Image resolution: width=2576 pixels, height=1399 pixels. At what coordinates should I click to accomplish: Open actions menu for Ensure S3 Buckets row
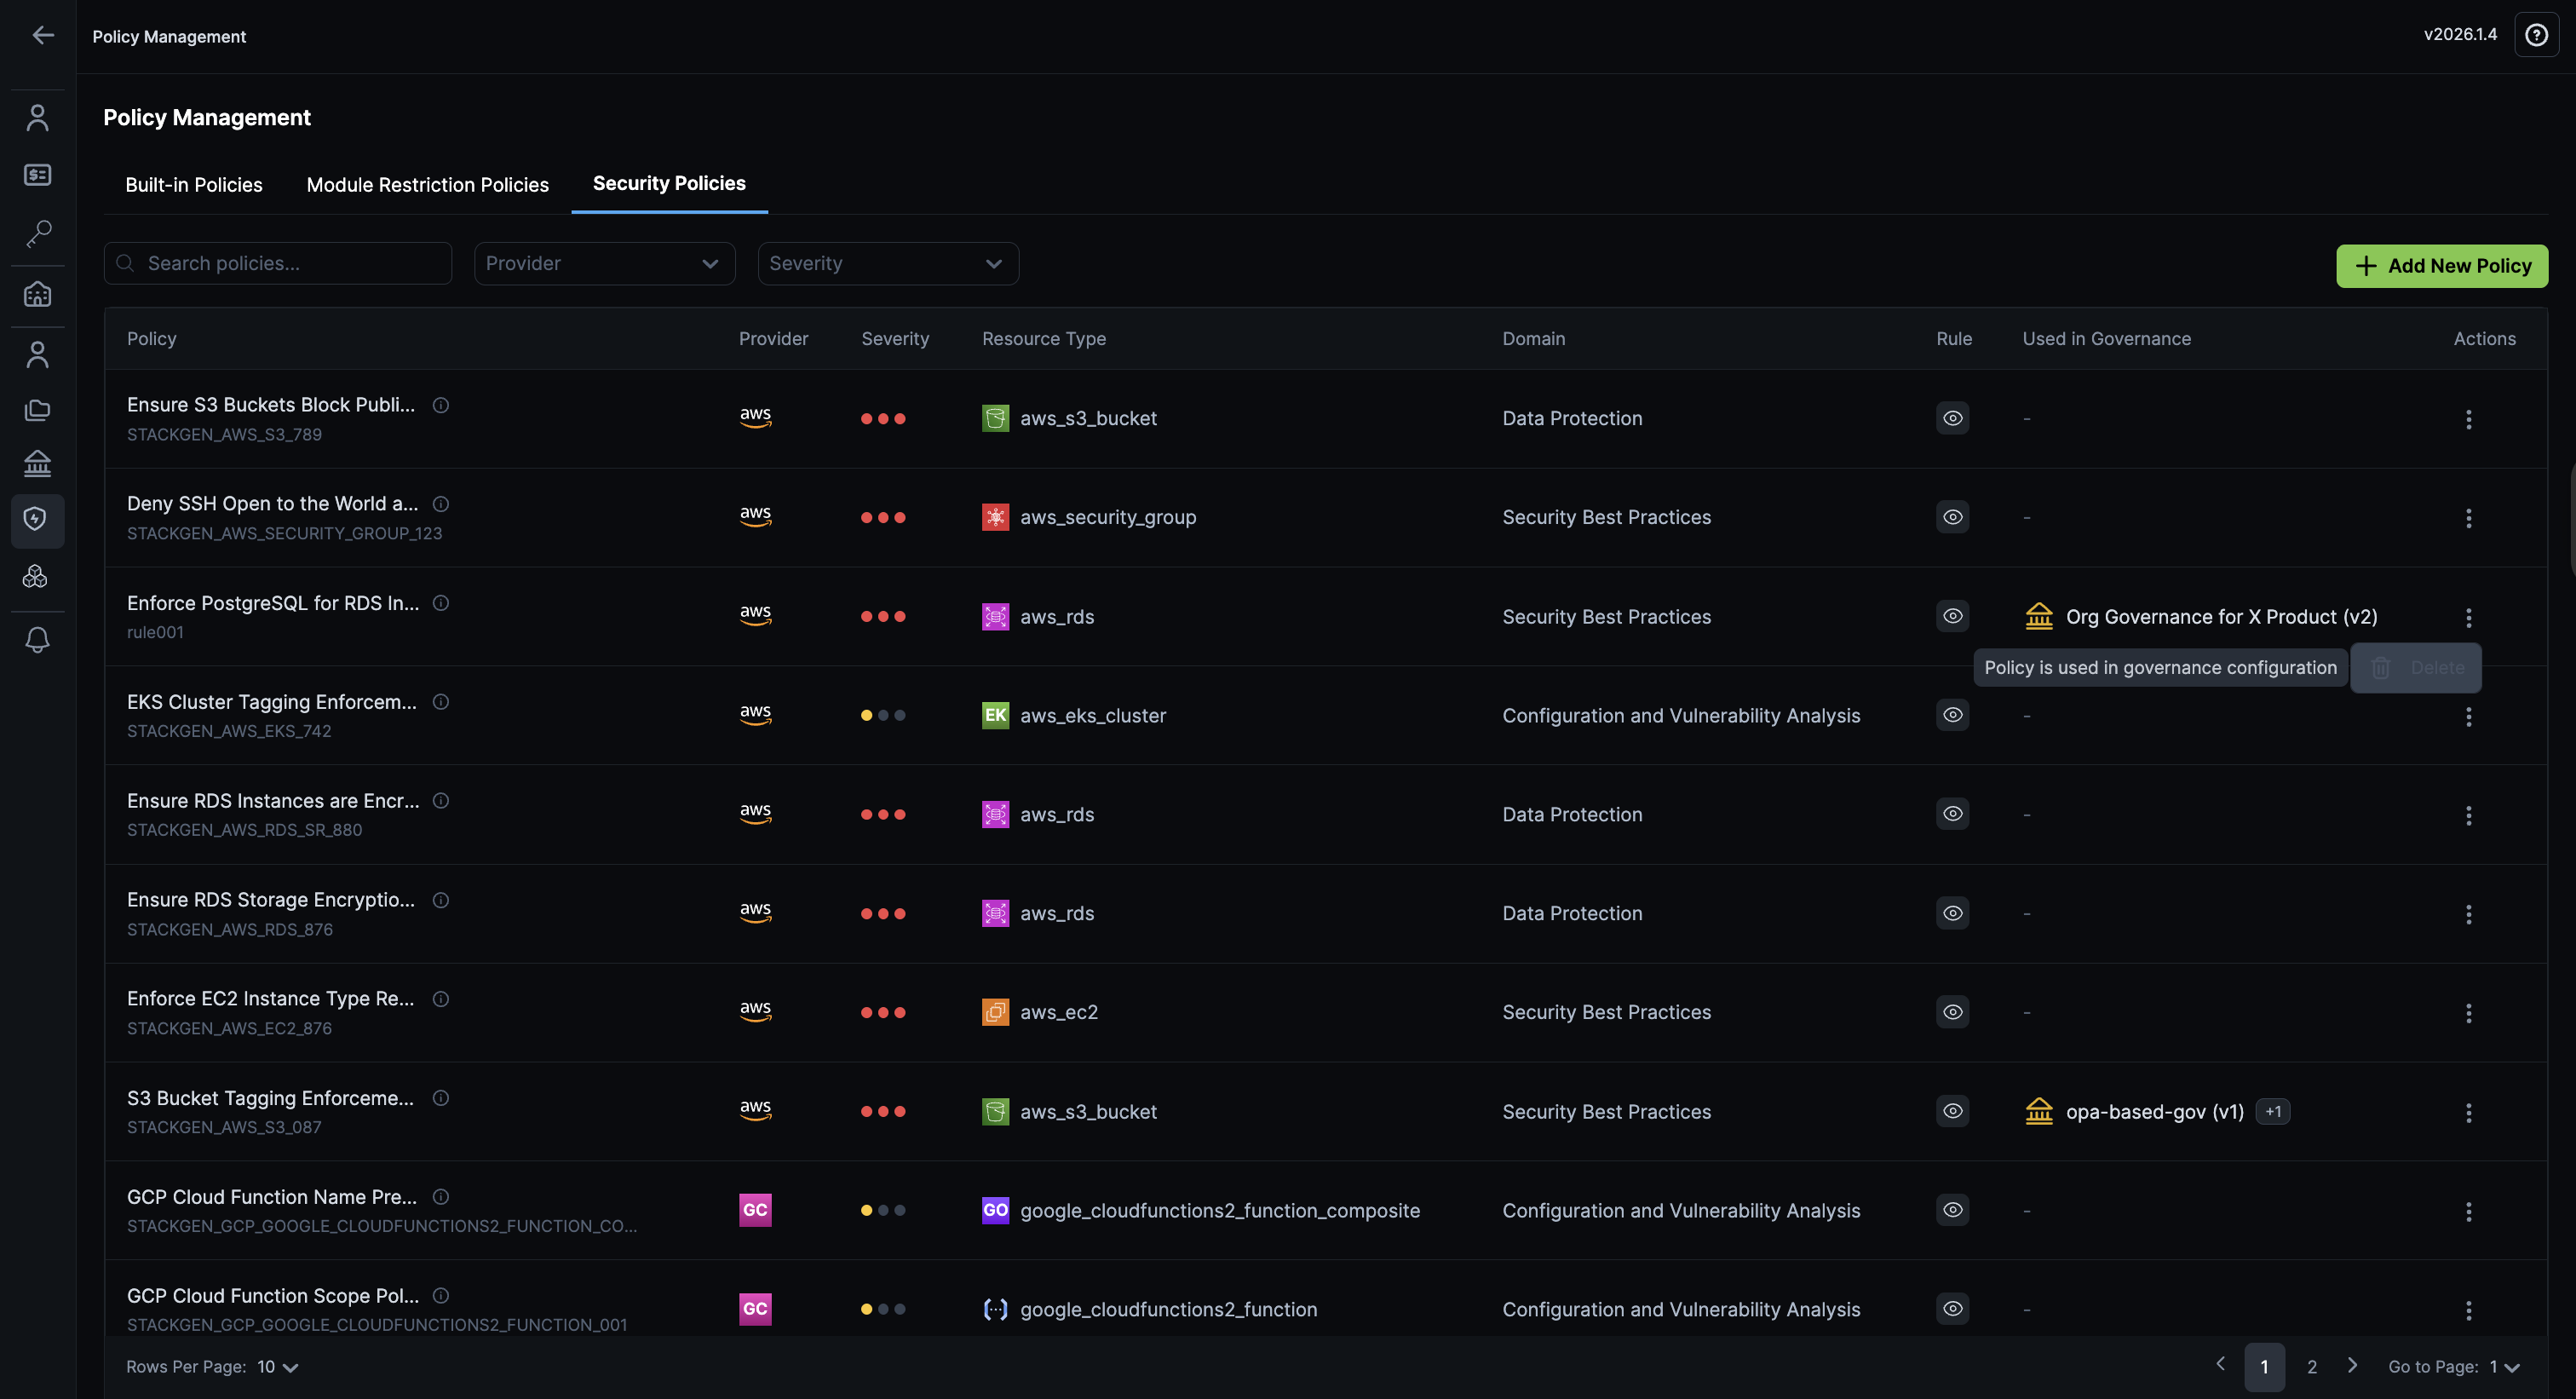(x=2468, y=419)
